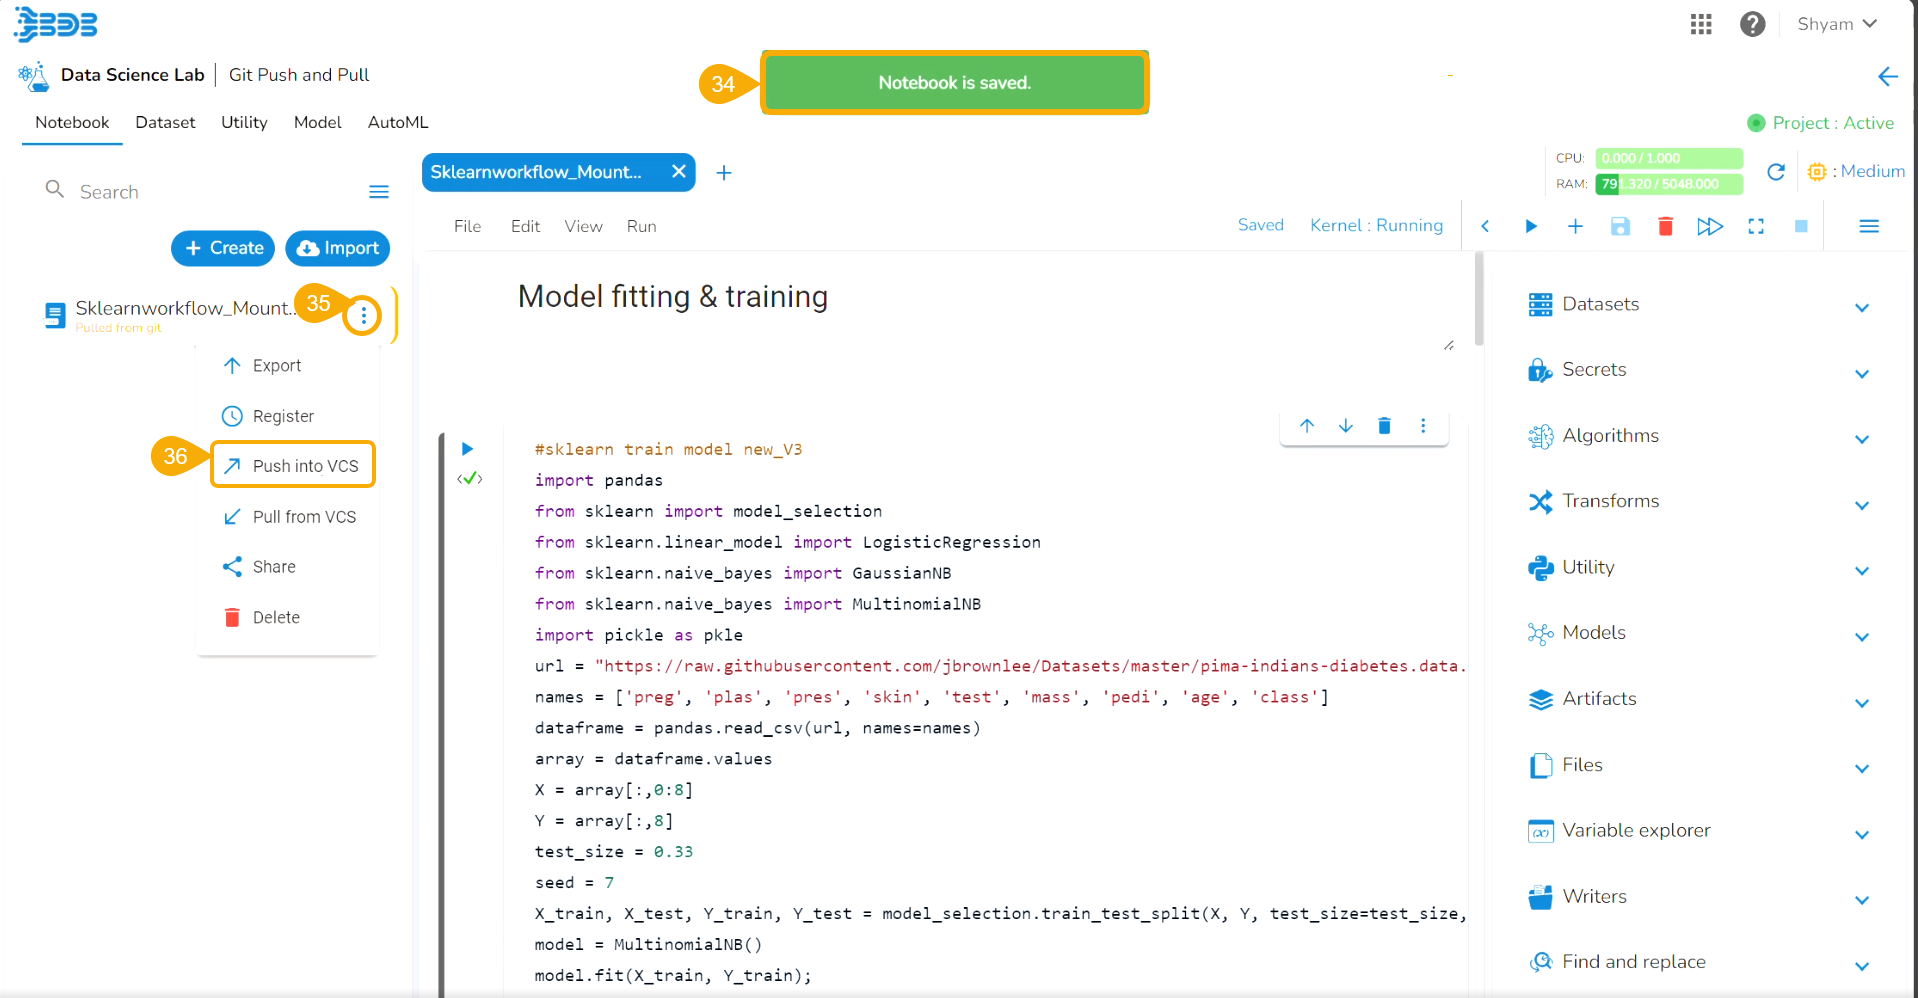Open the Edit menu
The height and width of the screenshot is (998, 1918).
pyautogui.click(x=525, y=227)
